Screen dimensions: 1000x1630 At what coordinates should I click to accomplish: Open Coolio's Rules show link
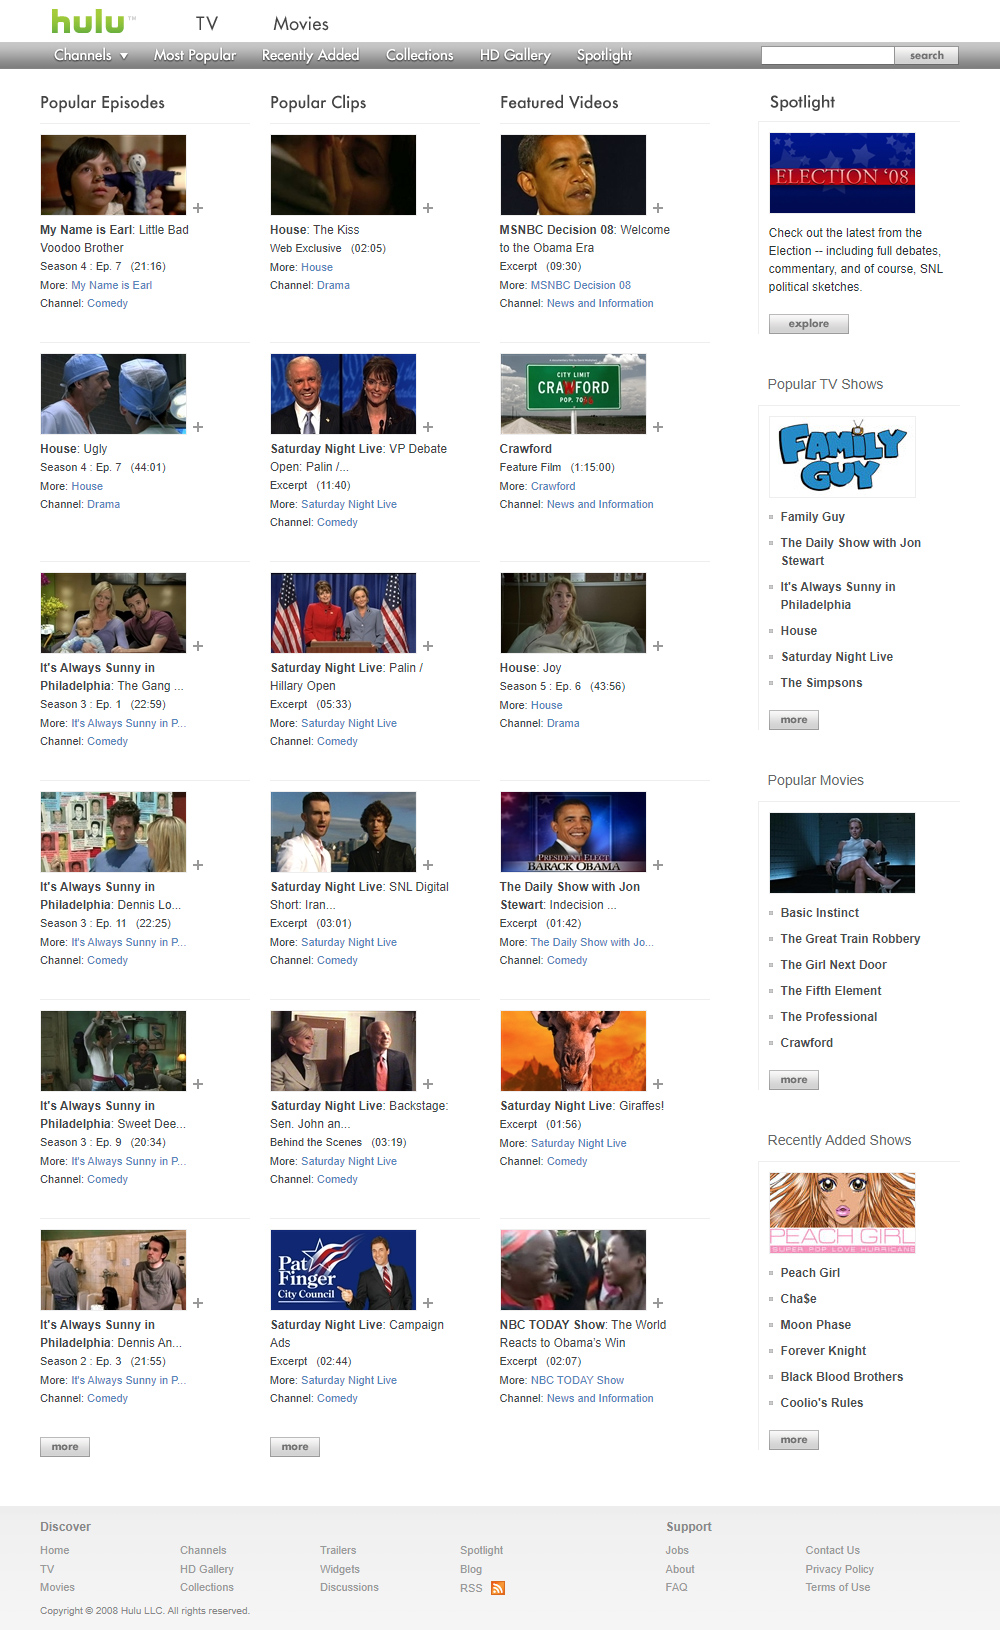point(822,1403)
